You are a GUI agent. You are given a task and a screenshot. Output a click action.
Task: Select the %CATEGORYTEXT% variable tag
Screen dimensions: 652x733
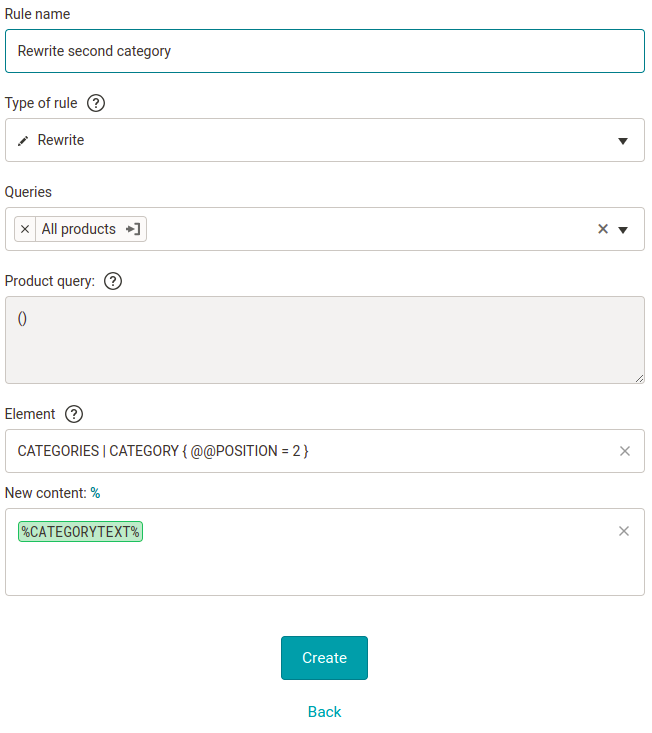click(80, 532)
